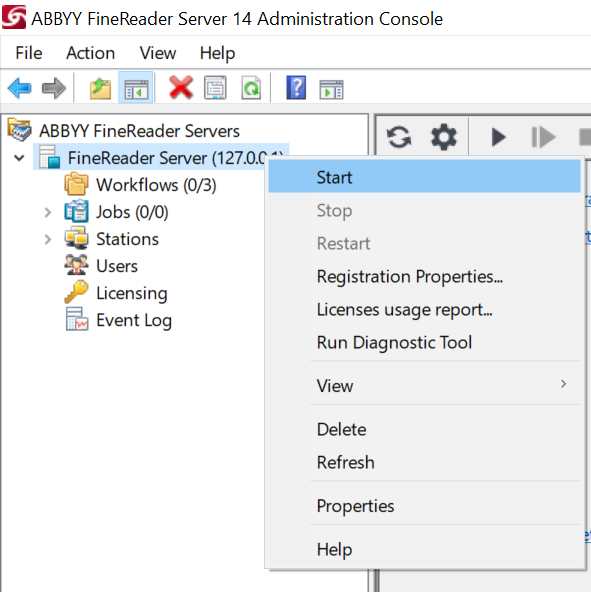Click the ABBYY FineReader Servers root icon
This screenshot has height=592, width=591.
point(19,130)
